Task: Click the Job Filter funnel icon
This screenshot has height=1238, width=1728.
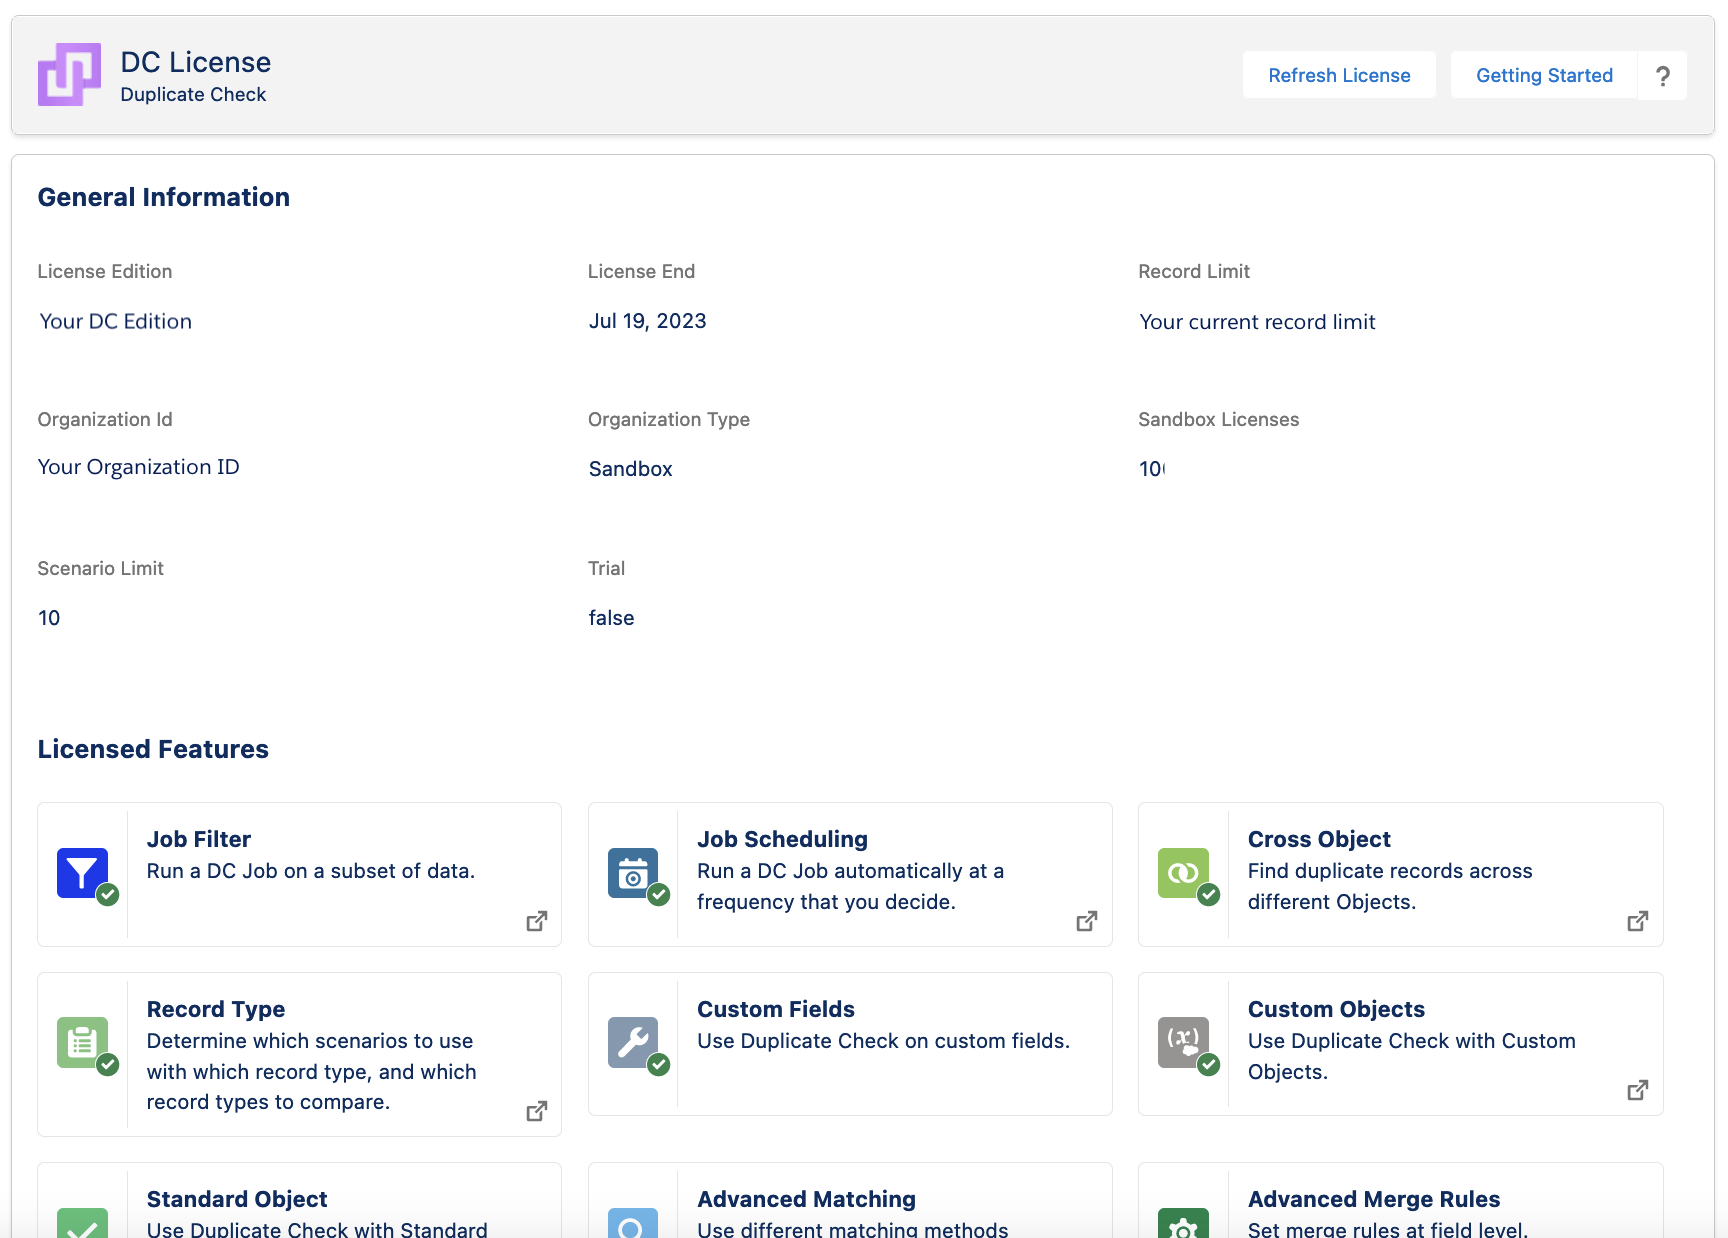Action: tap(82, 873)
